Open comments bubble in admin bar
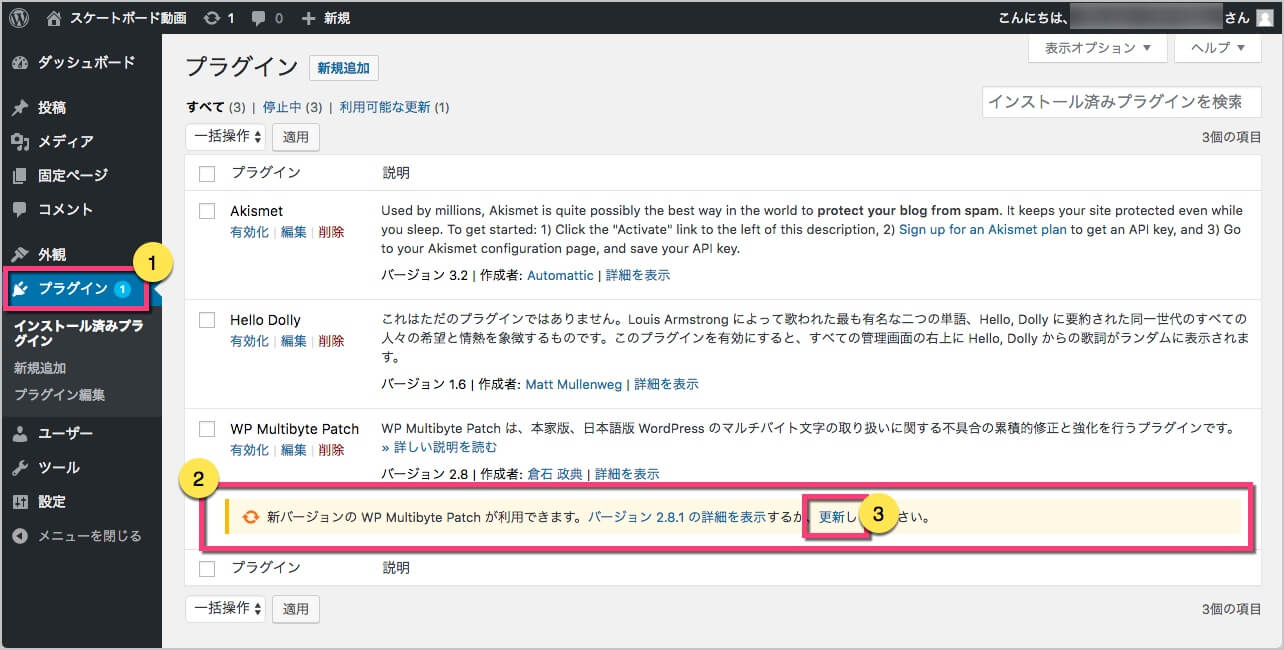Screen dimensions: 1284x650 pos(267,17)
